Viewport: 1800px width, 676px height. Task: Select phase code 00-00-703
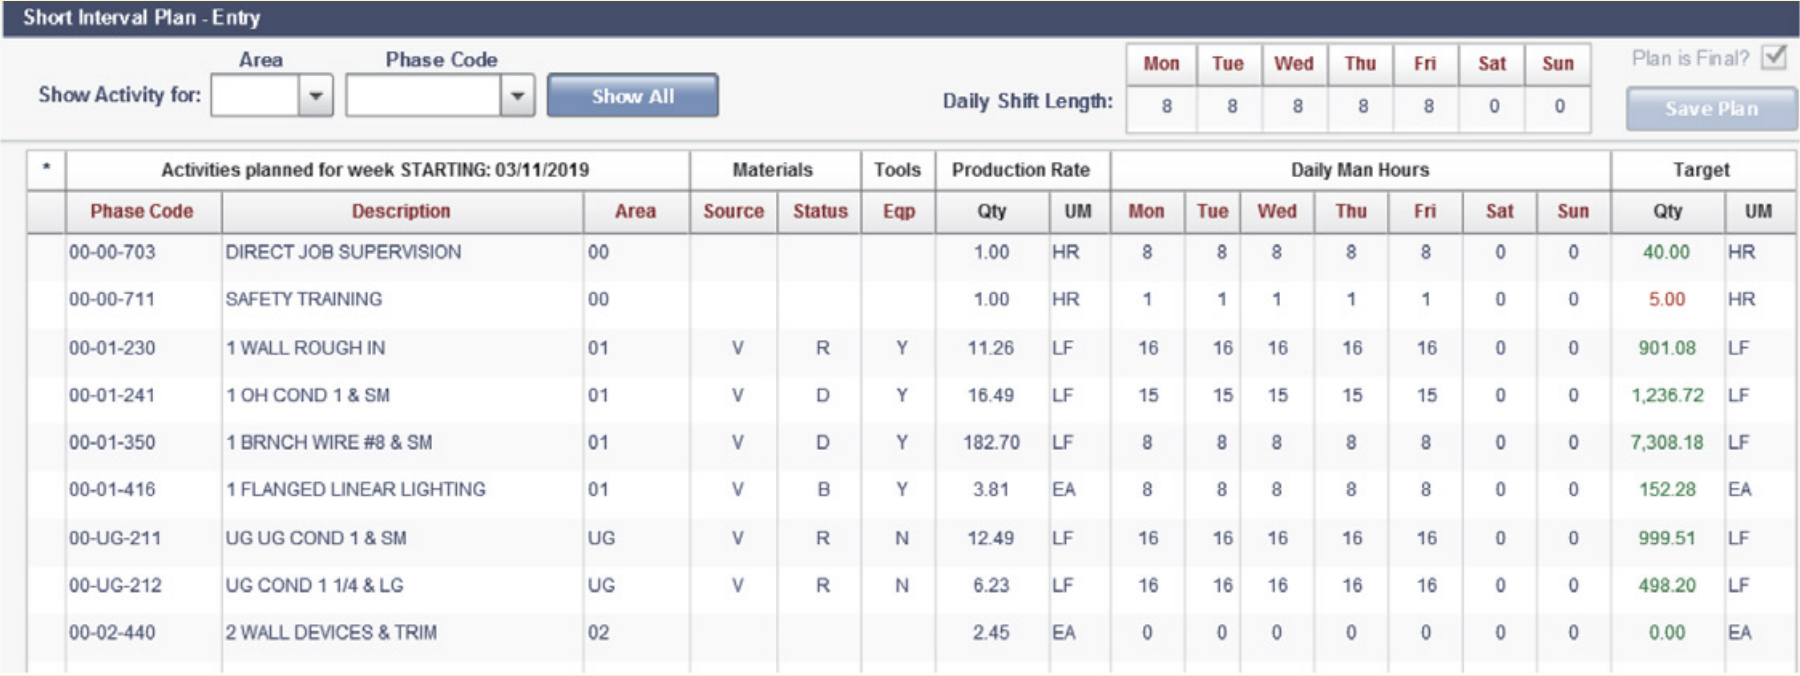point(112,253)
